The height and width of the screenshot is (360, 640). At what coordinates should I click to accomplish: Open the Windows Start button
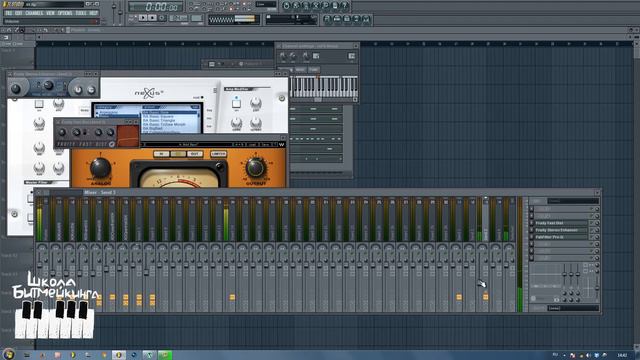pyautogui.click(x=8, y=355)
